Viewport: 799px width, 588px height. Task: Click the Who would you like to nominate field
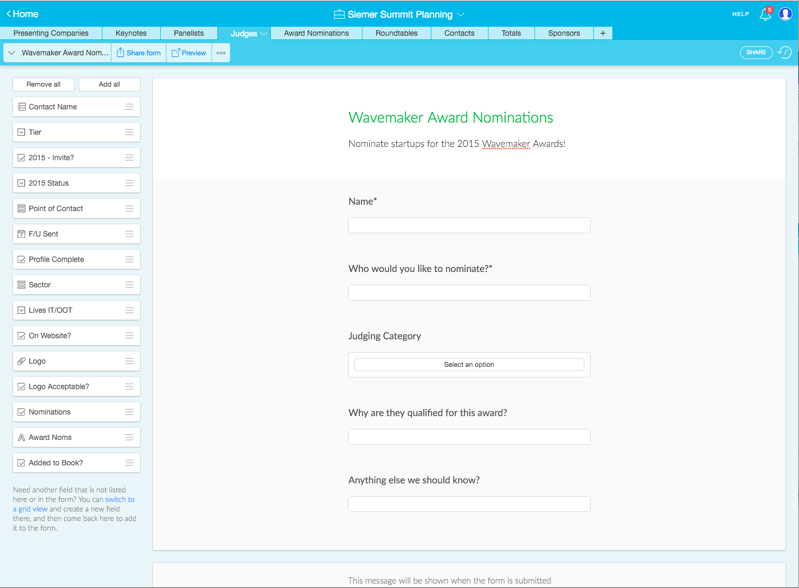tap(469, 292)
